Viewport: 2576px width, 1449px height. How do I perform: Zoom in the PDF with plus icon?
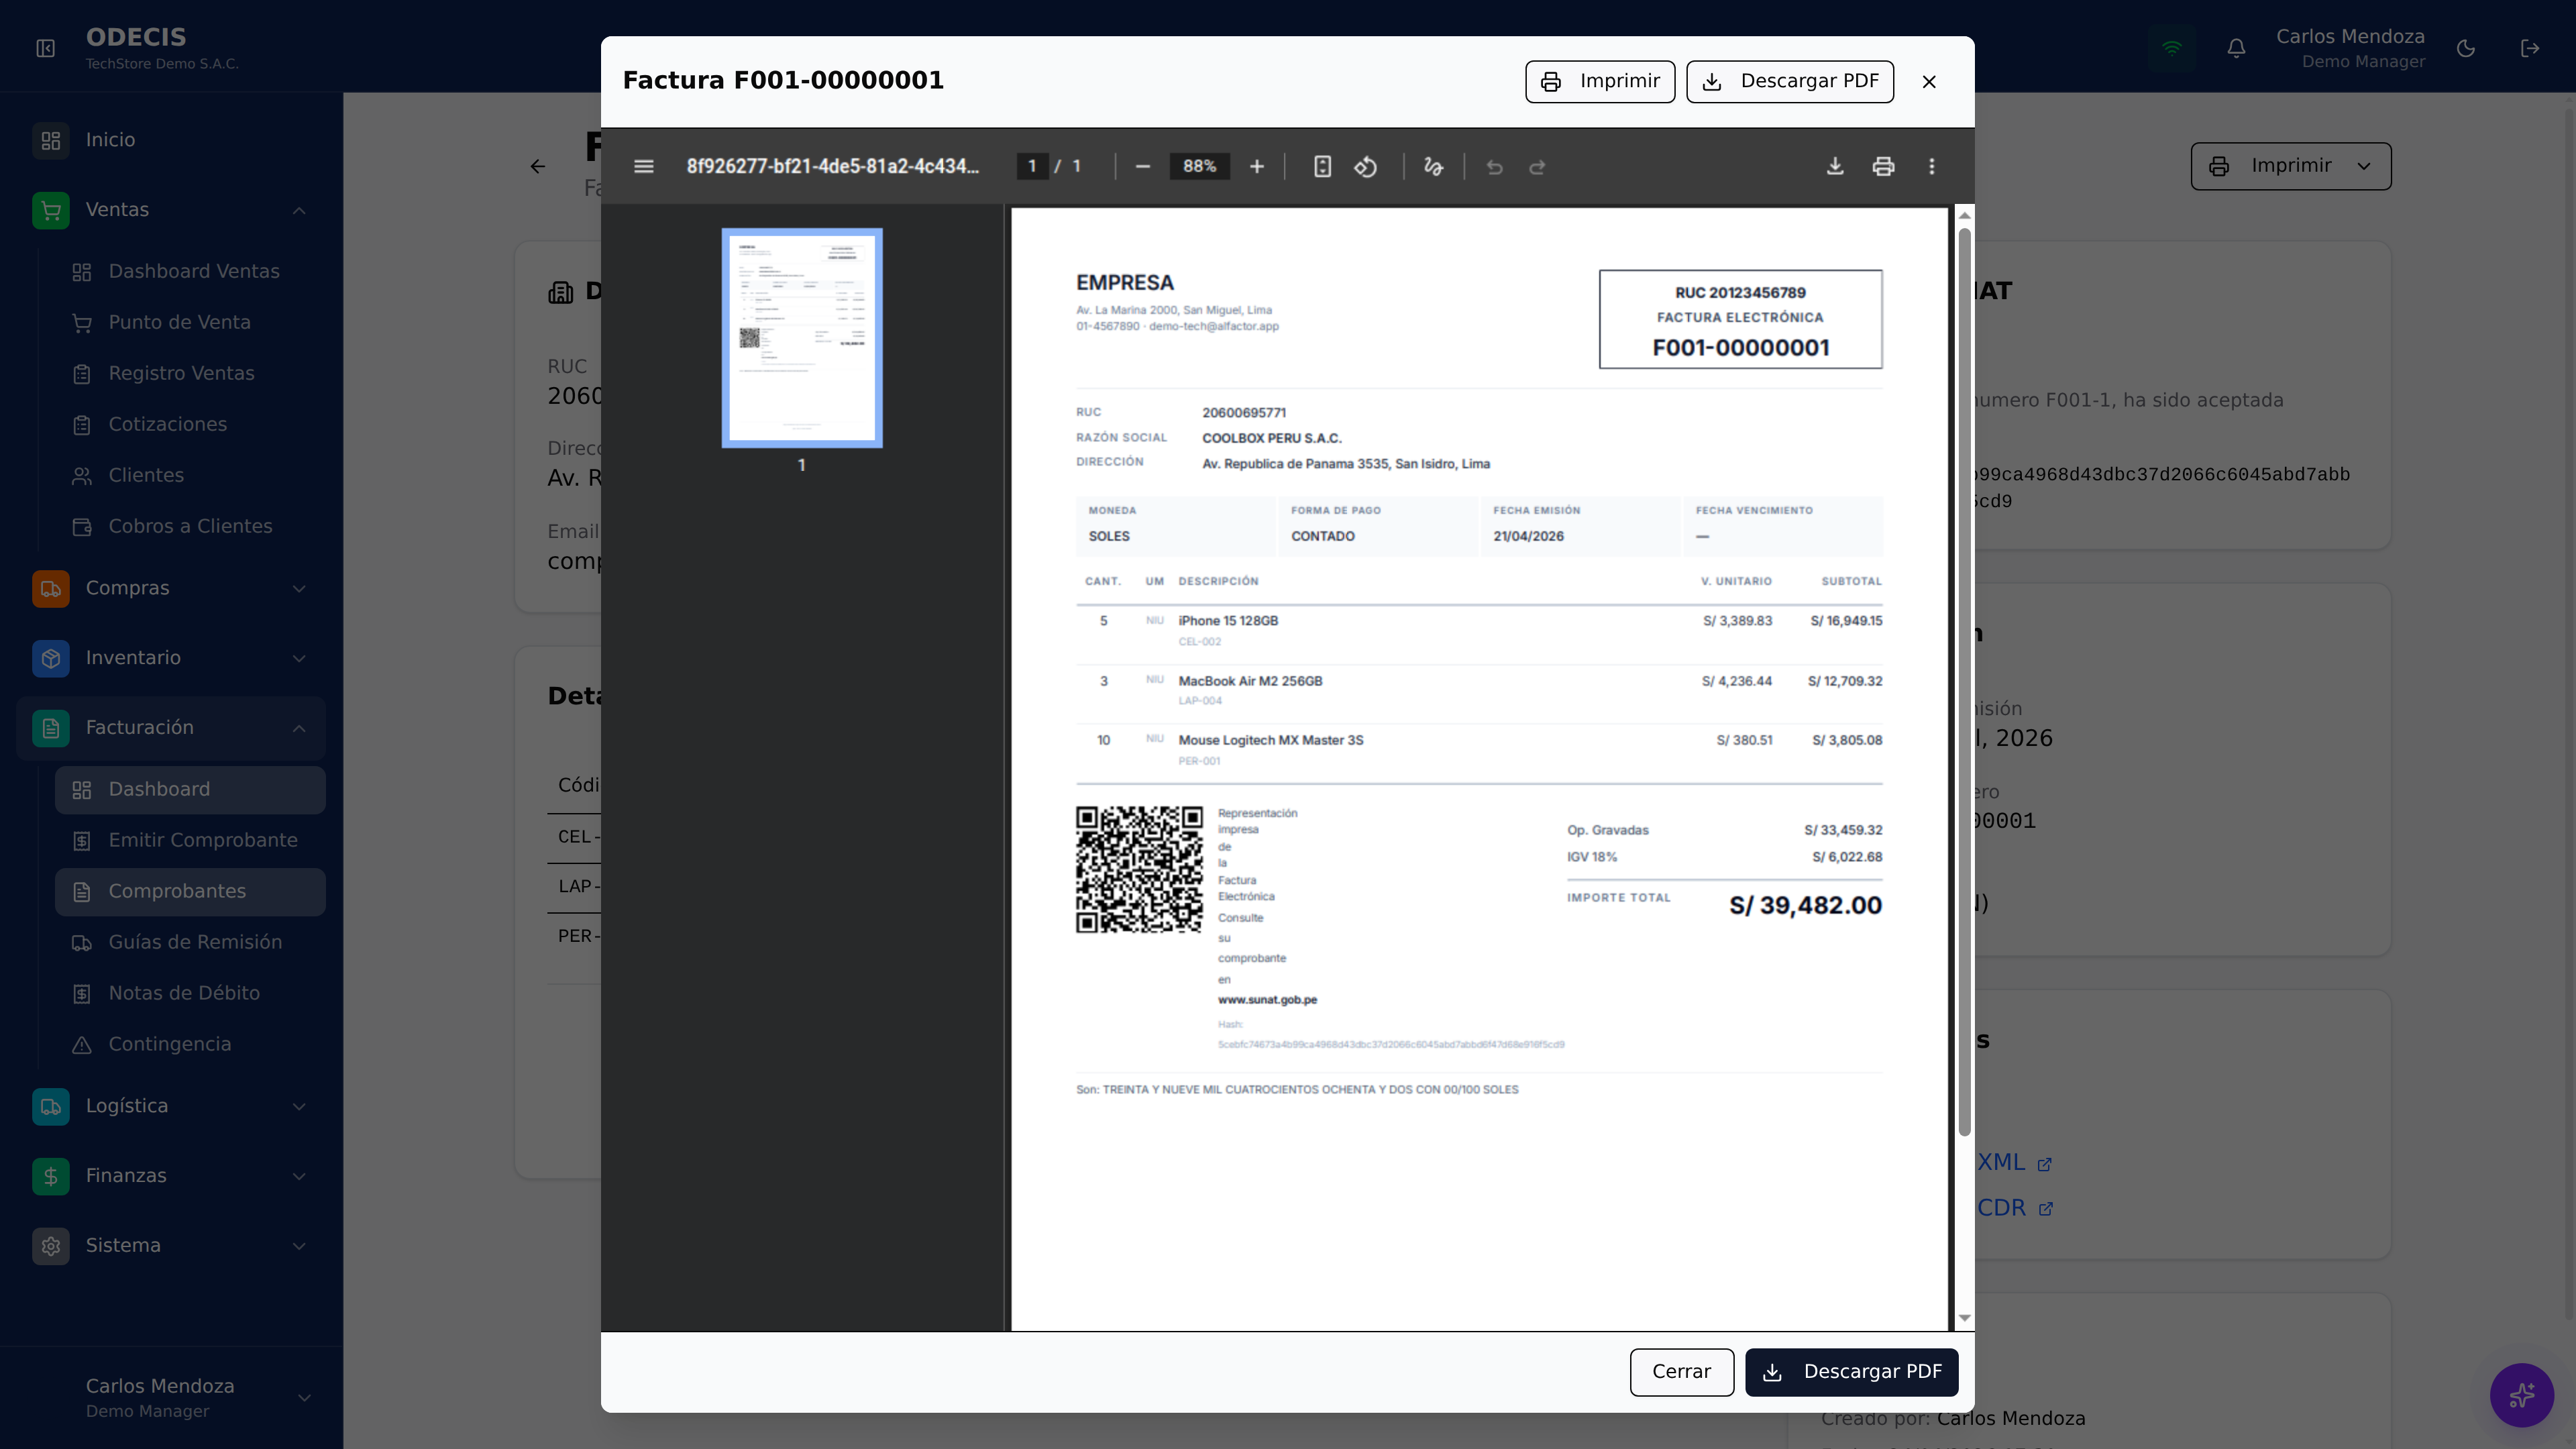(1257, 166)
